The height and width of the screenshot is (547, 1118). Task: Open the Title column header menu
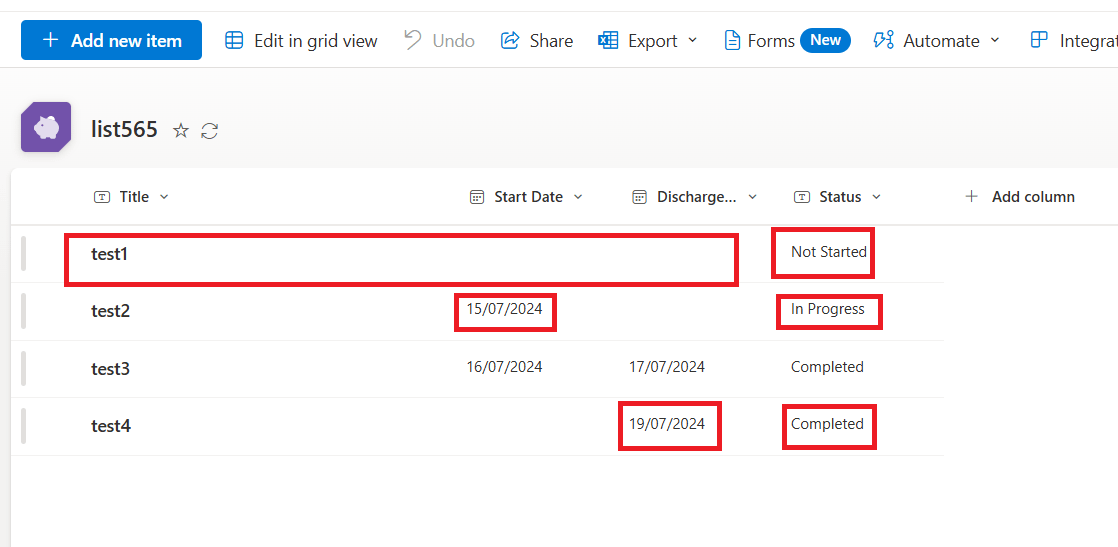pyautogui.click(x=131, y=197)
